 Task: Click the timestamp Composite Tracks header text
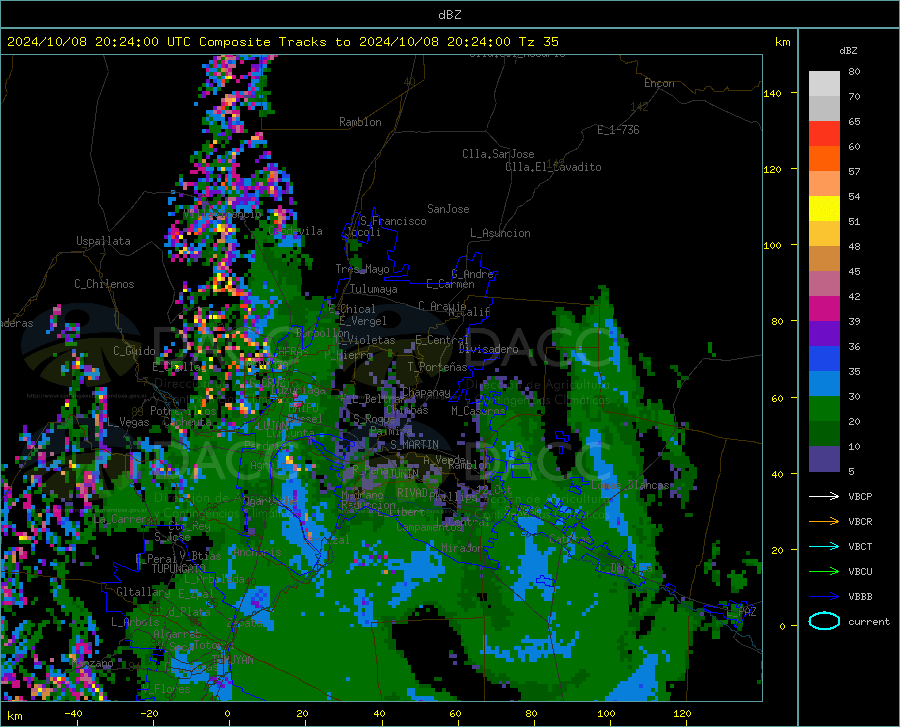(x=283, y=42)
